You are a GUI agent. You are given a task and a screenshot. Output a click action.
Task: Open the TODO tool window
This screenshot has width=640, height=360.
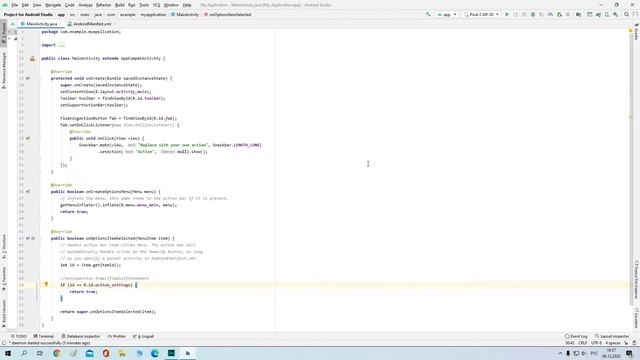coord(19,336)
